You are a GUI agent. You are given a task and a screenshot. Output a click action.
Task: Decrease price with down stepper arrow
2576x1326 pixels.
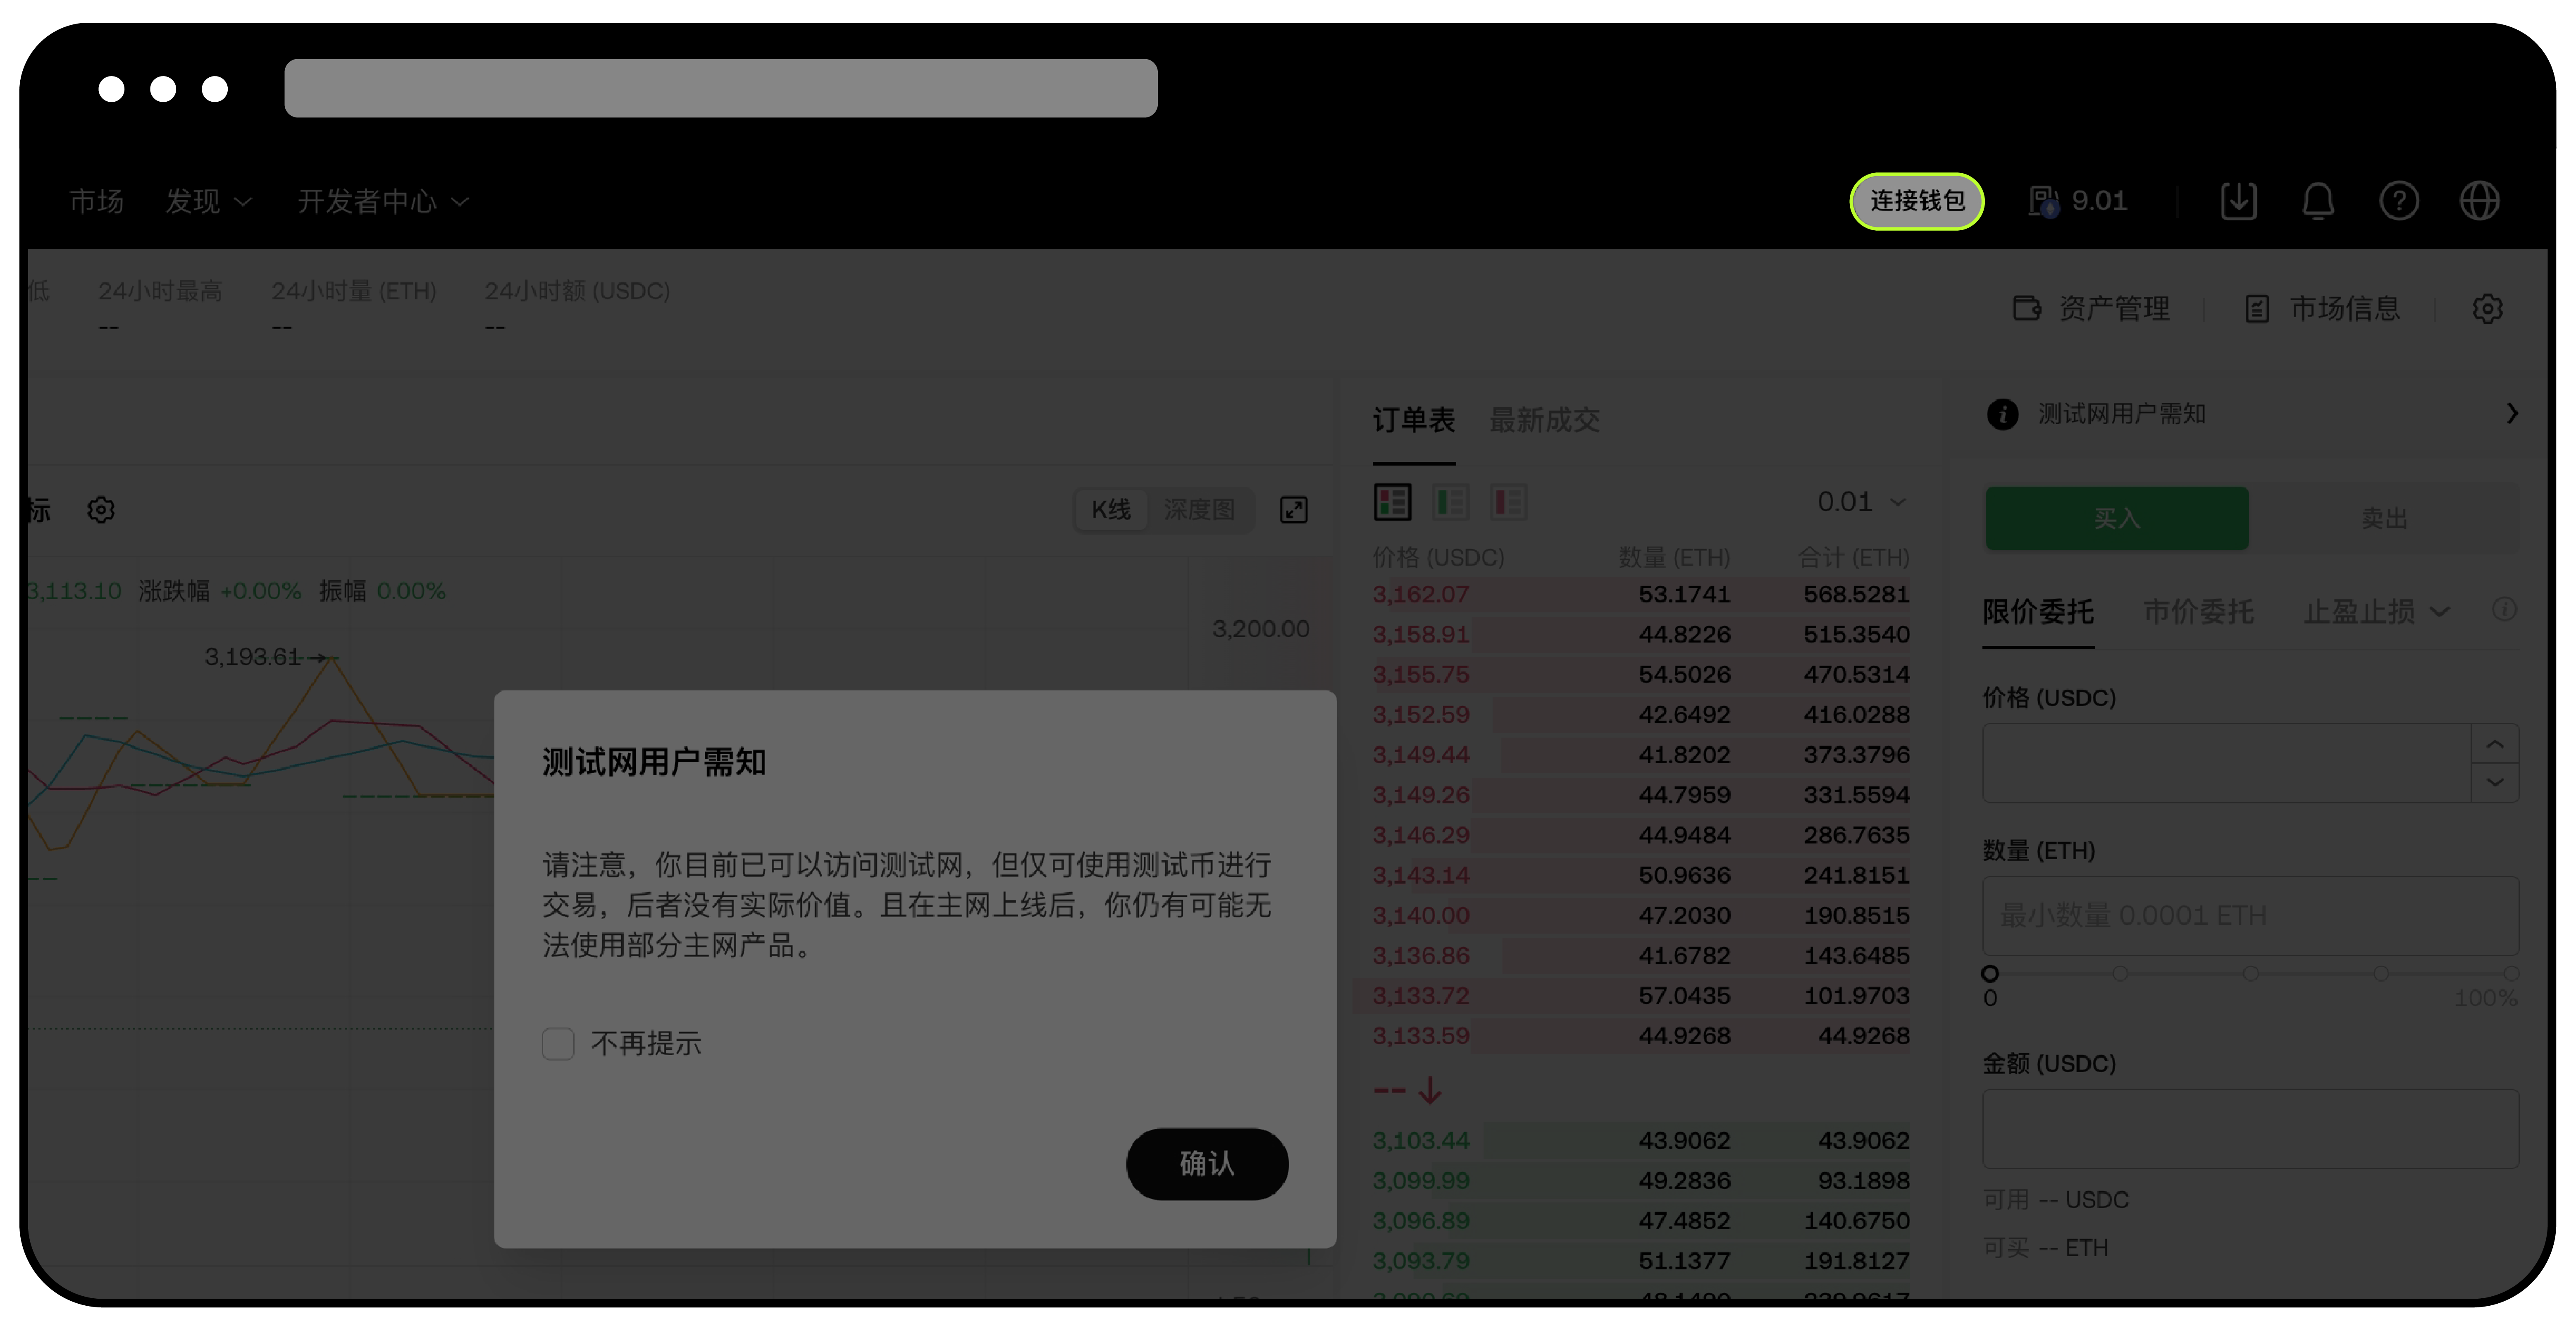point(2494,783)
